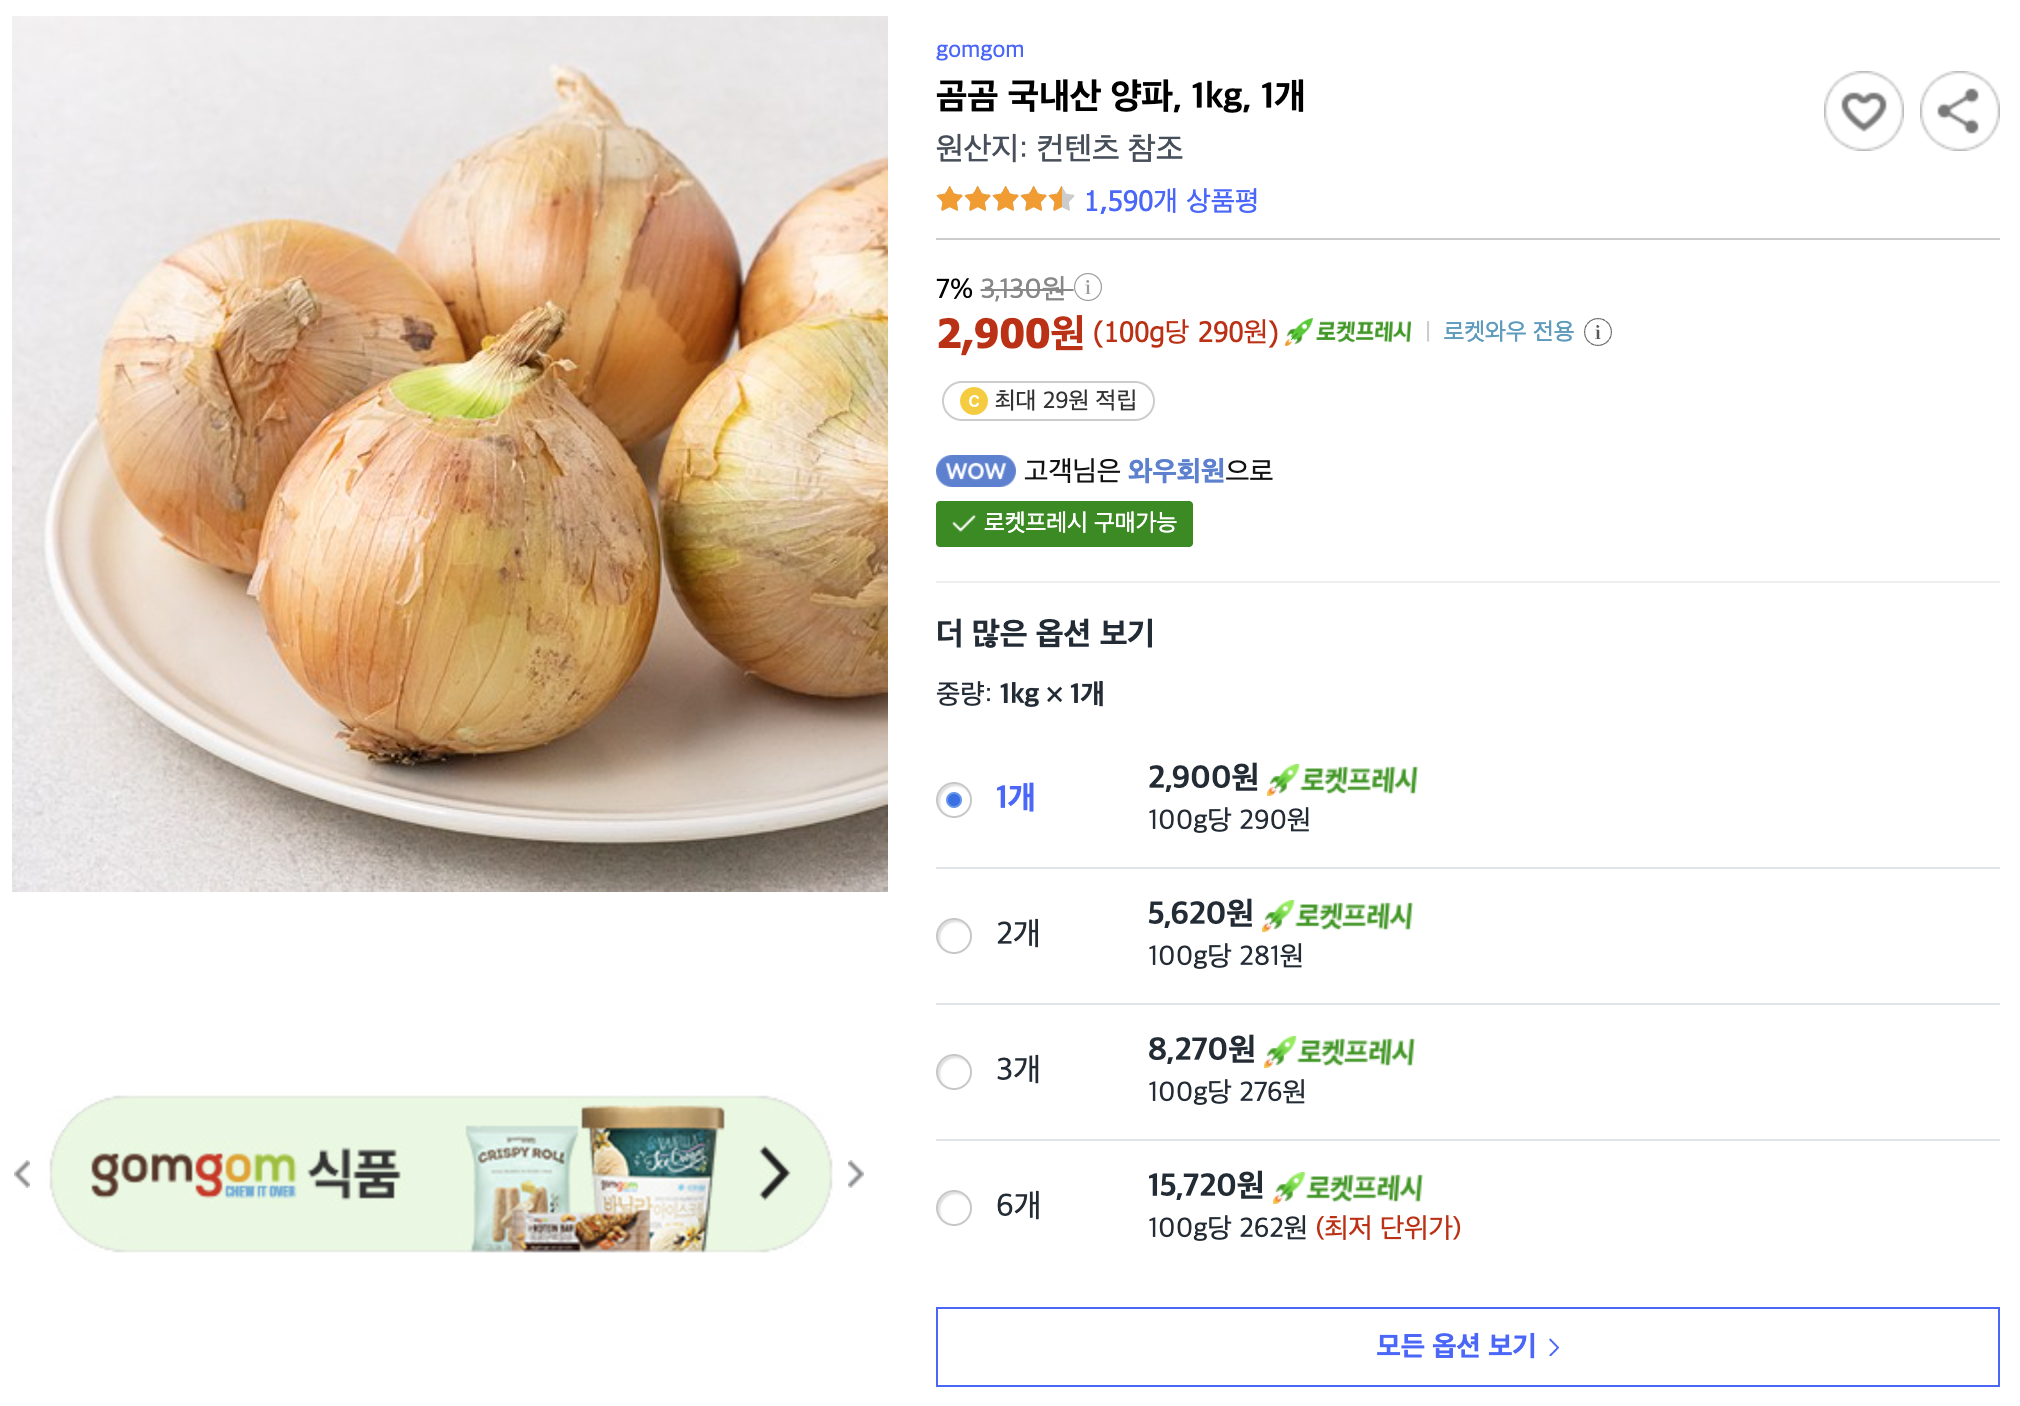Expand all options with 모든 옵션 보기
Image resolution: width=2020 pixels, height=1406 pixels.
[x=1467, y=1346]
